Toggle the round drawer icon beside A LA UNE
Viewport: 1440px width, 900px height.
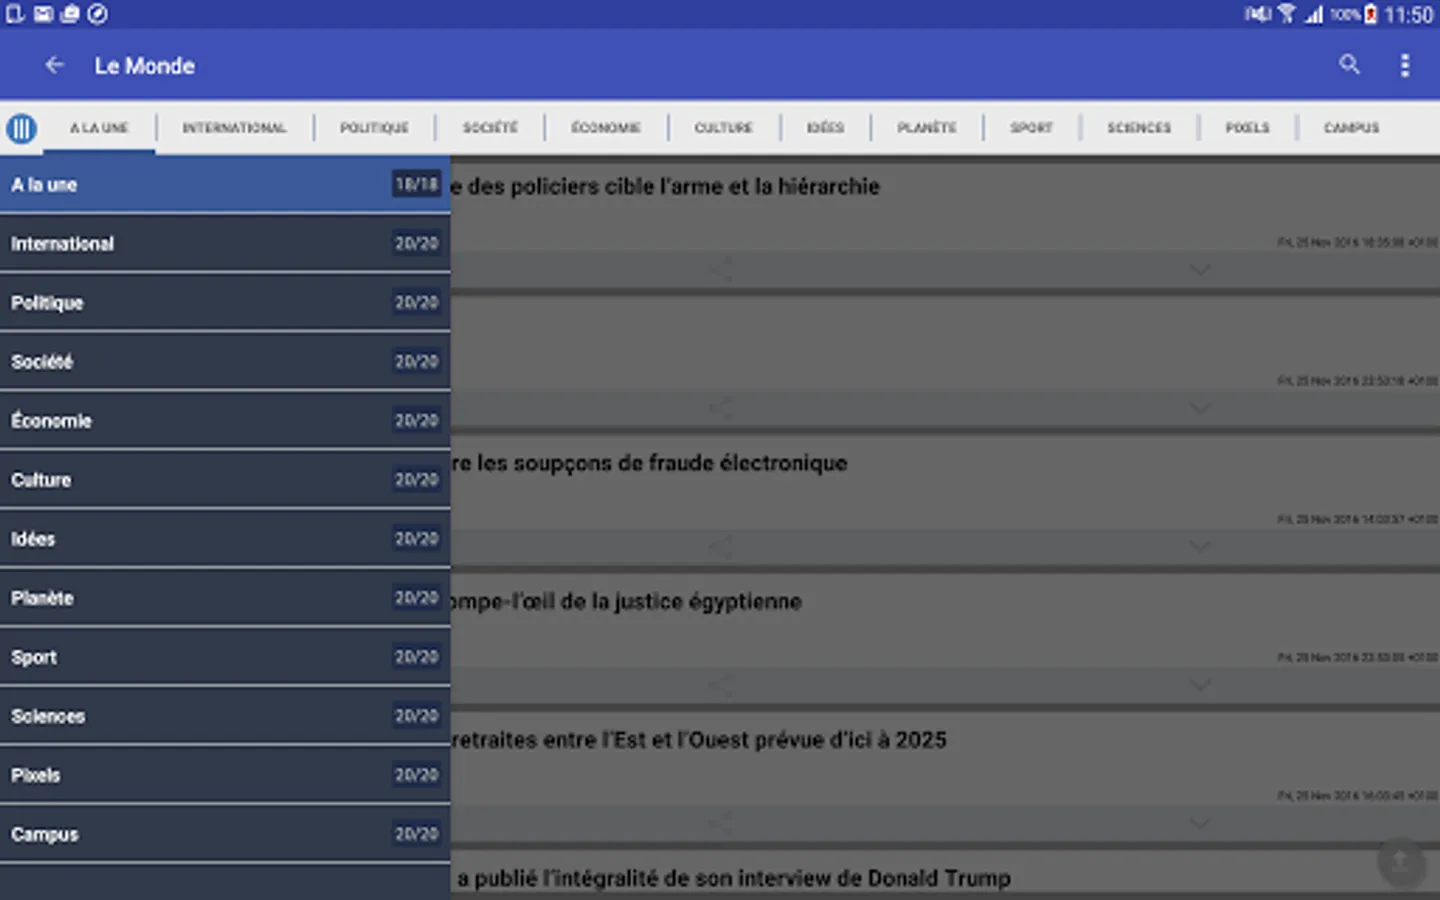(x=21, y=128)
